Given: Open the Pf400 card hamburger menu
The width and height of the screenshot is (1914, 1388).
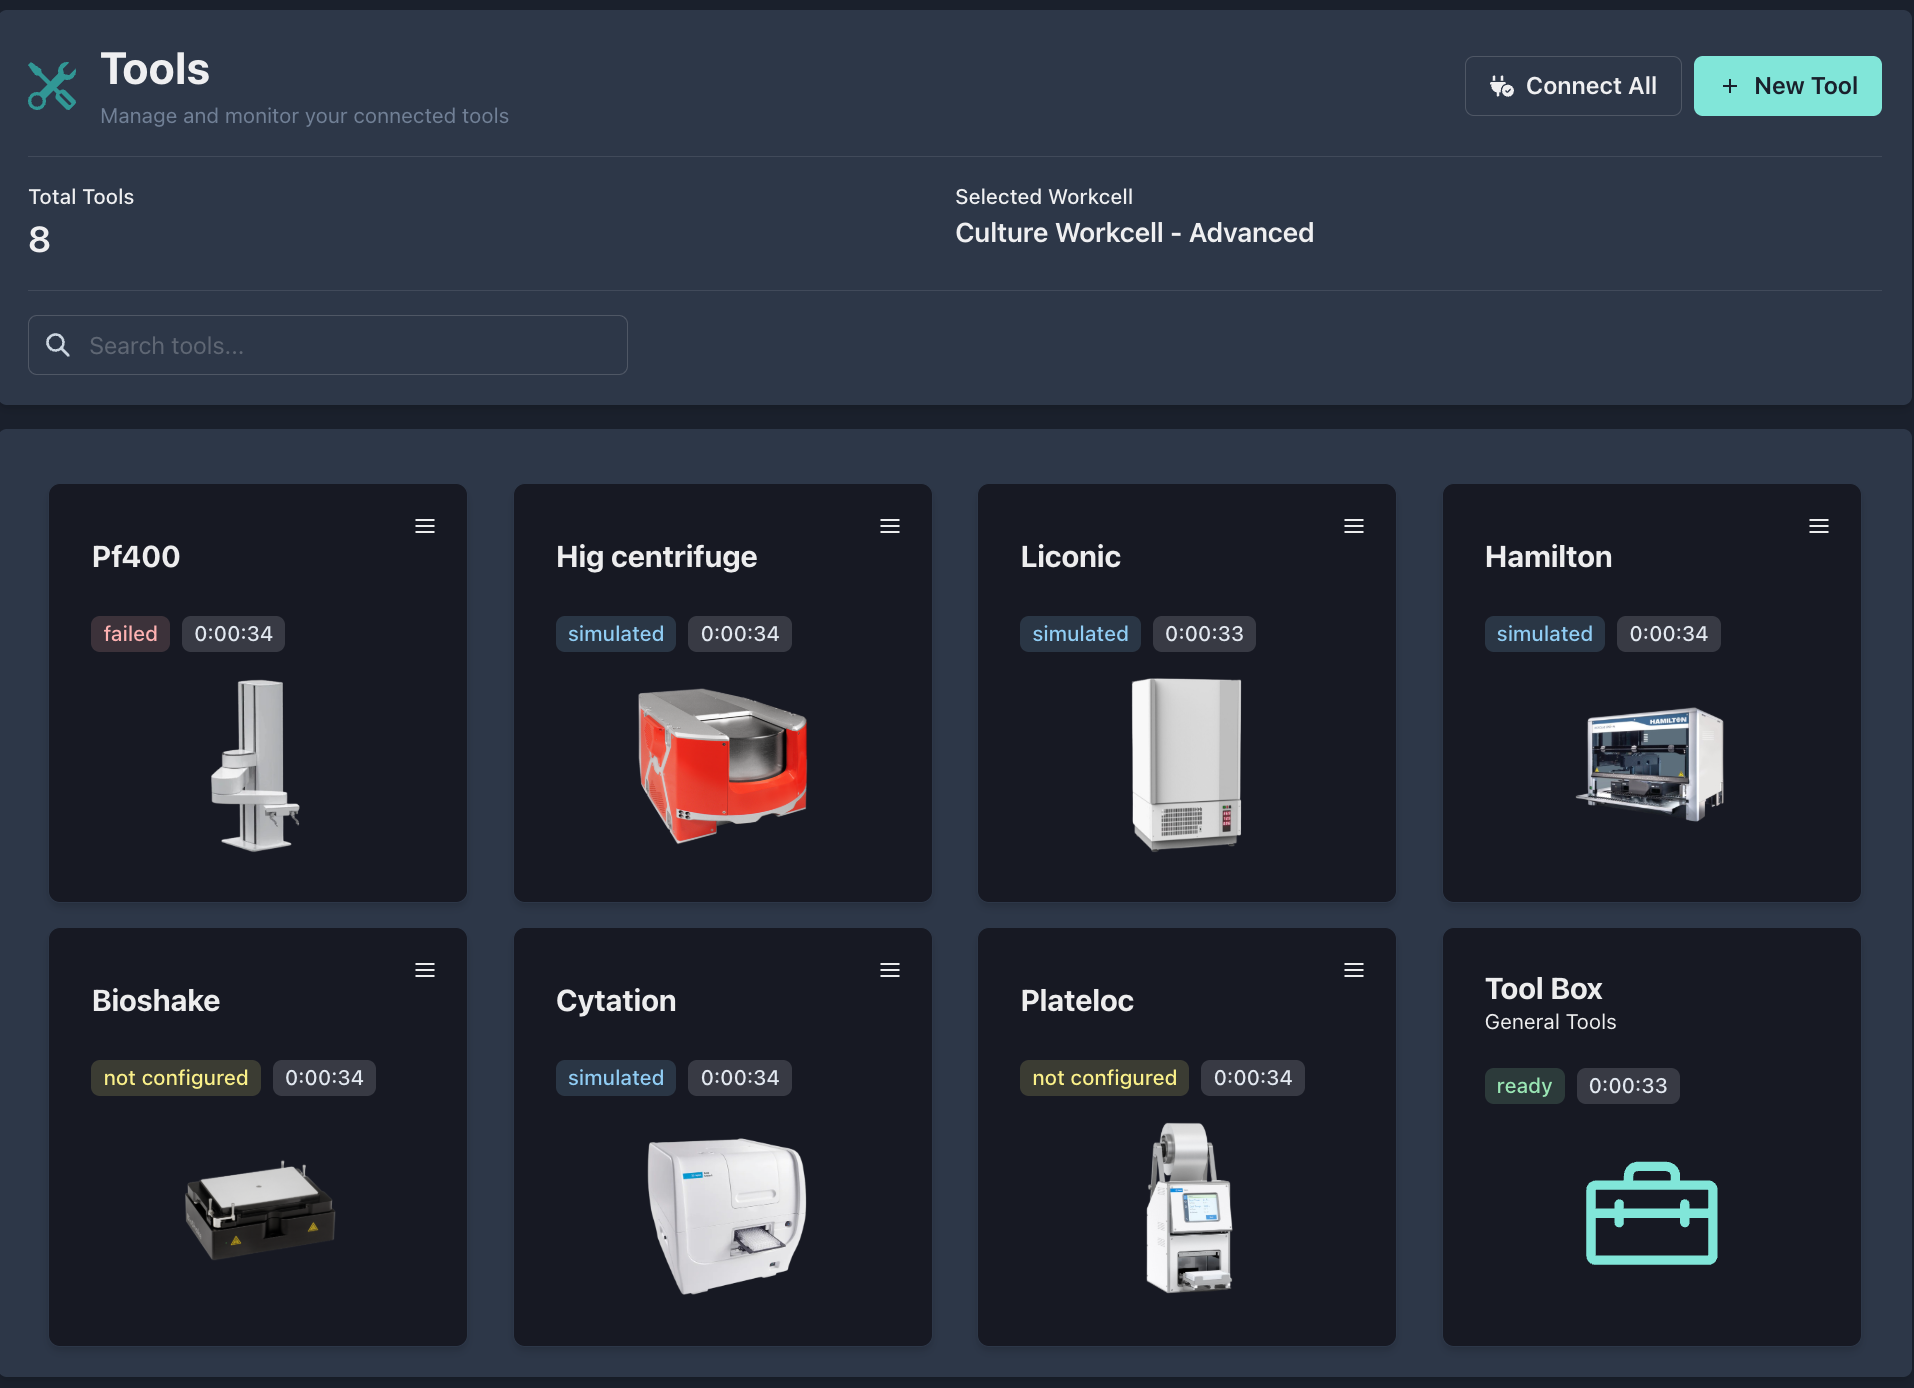Looking at the screenshot, I should [425, 526].
